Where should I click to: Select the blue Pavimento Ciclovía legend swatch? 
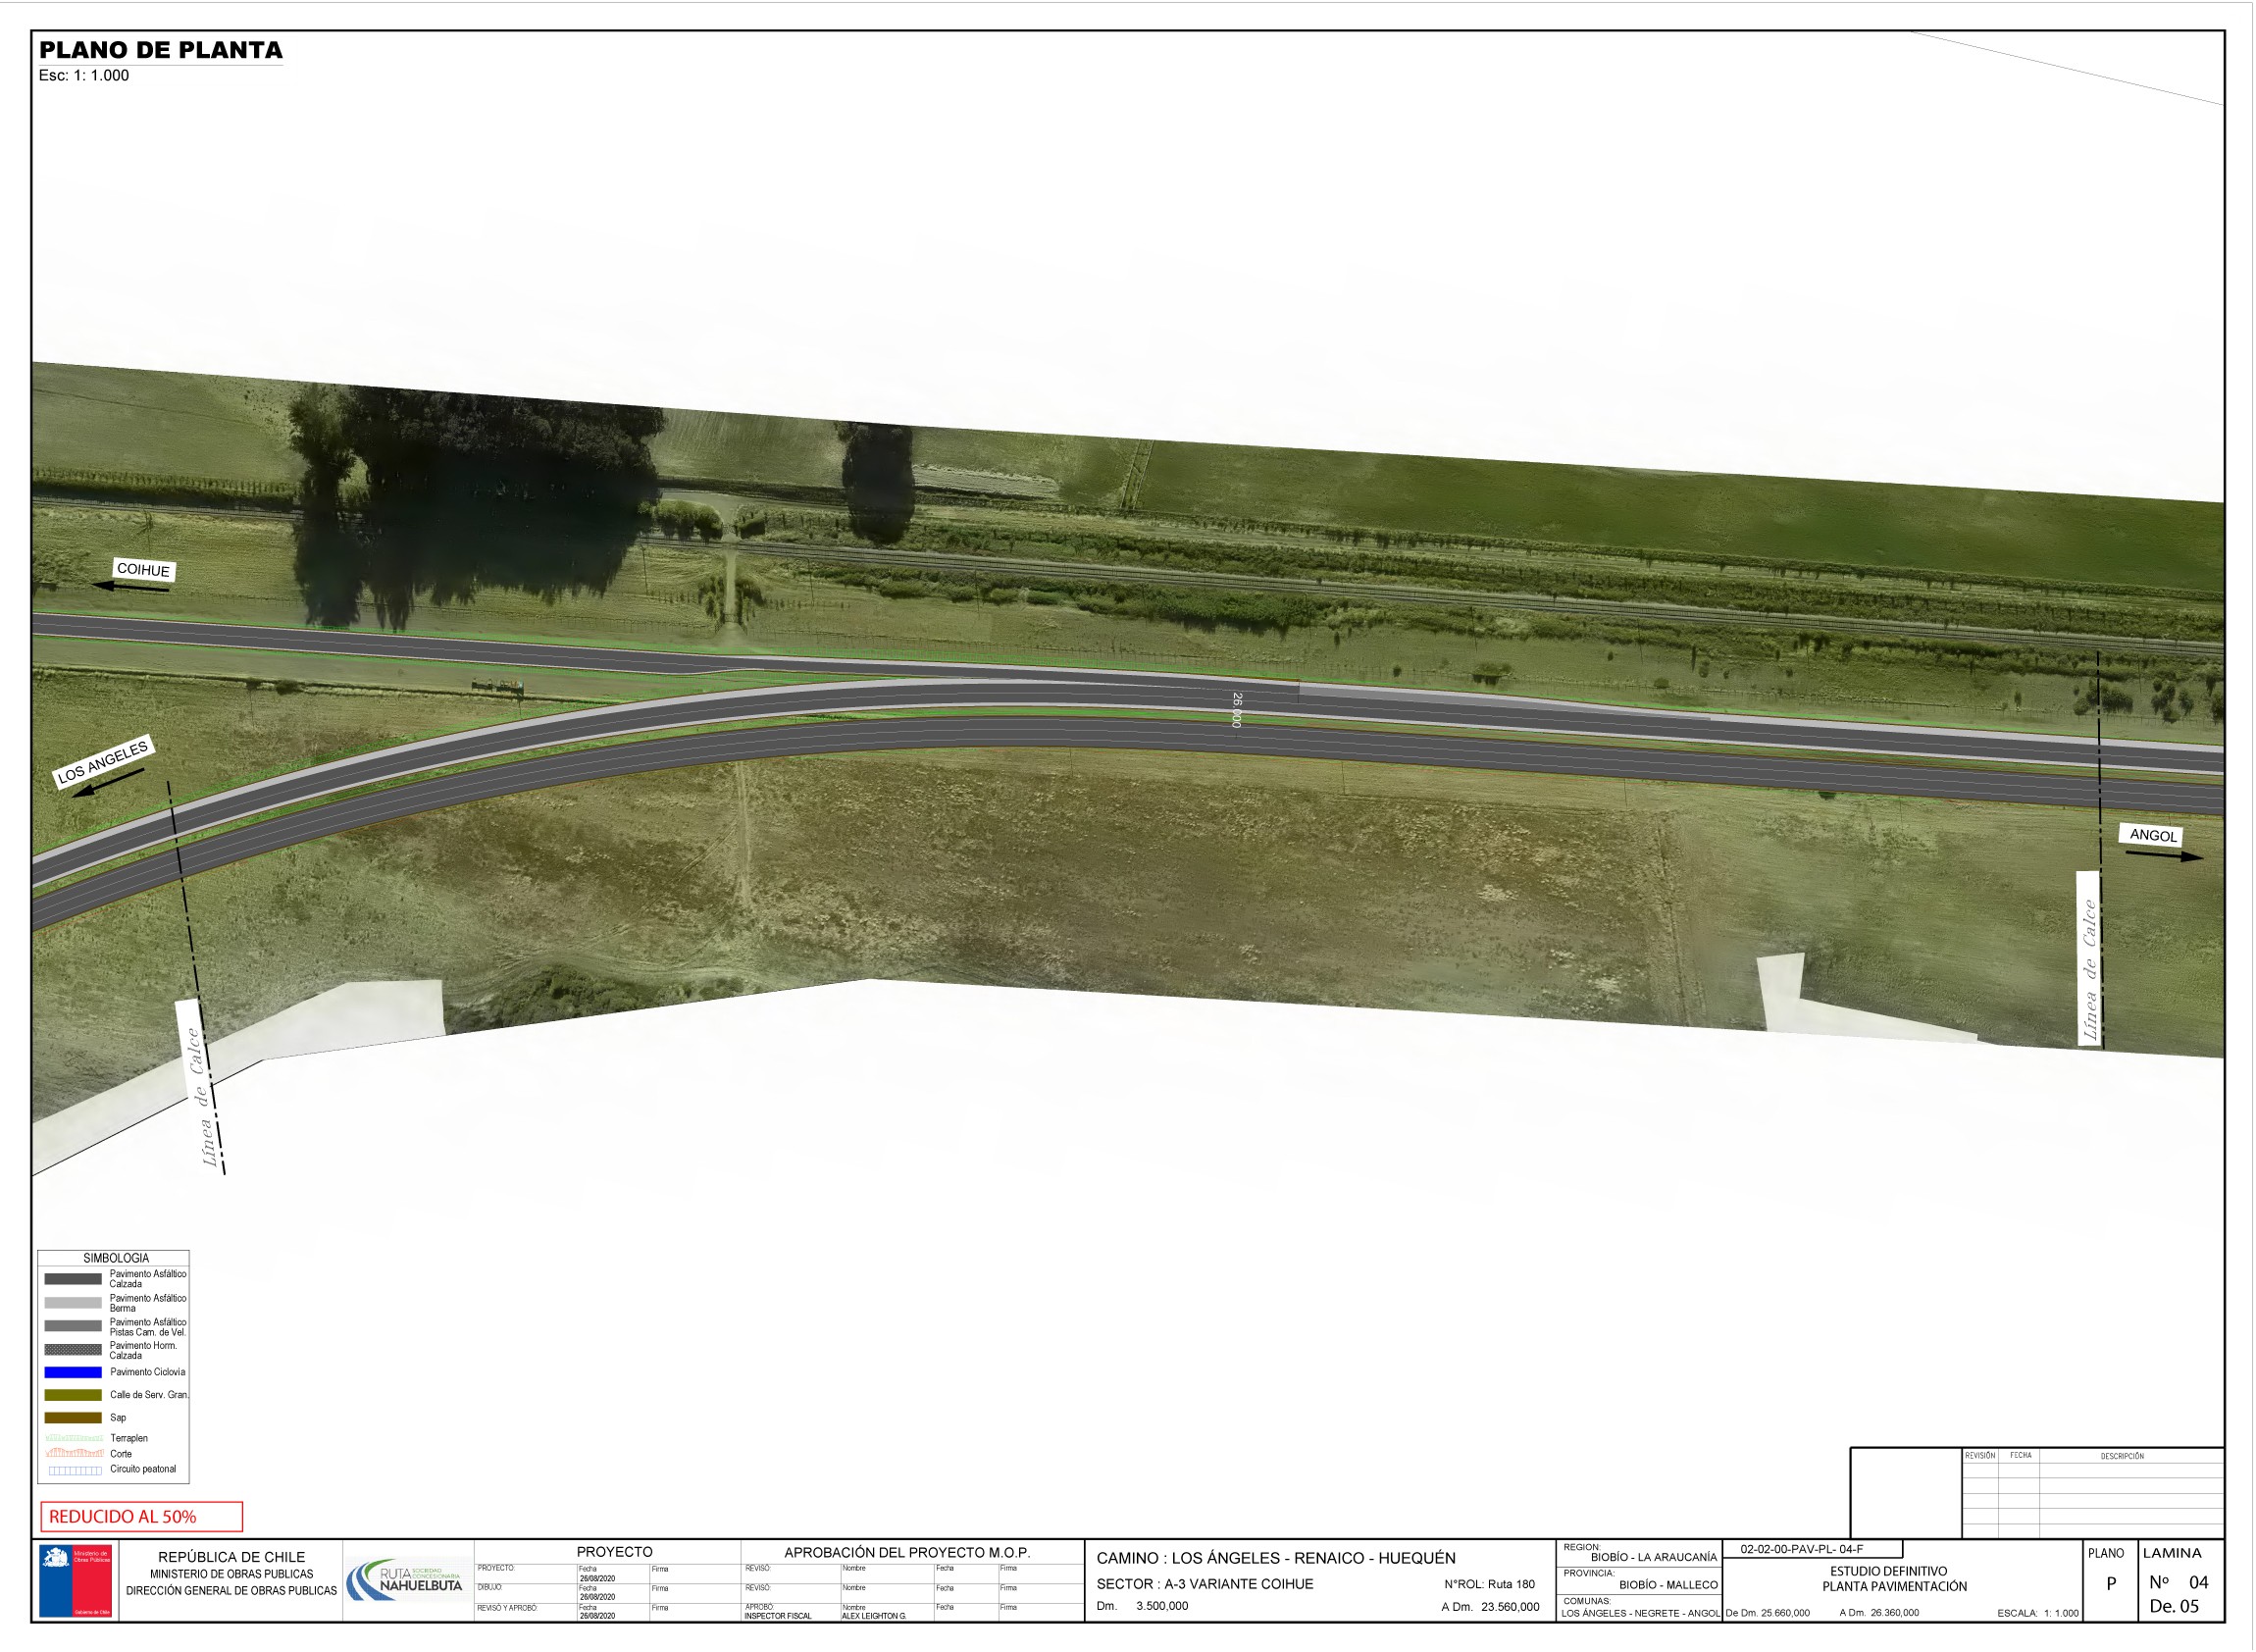(73, 1373)
